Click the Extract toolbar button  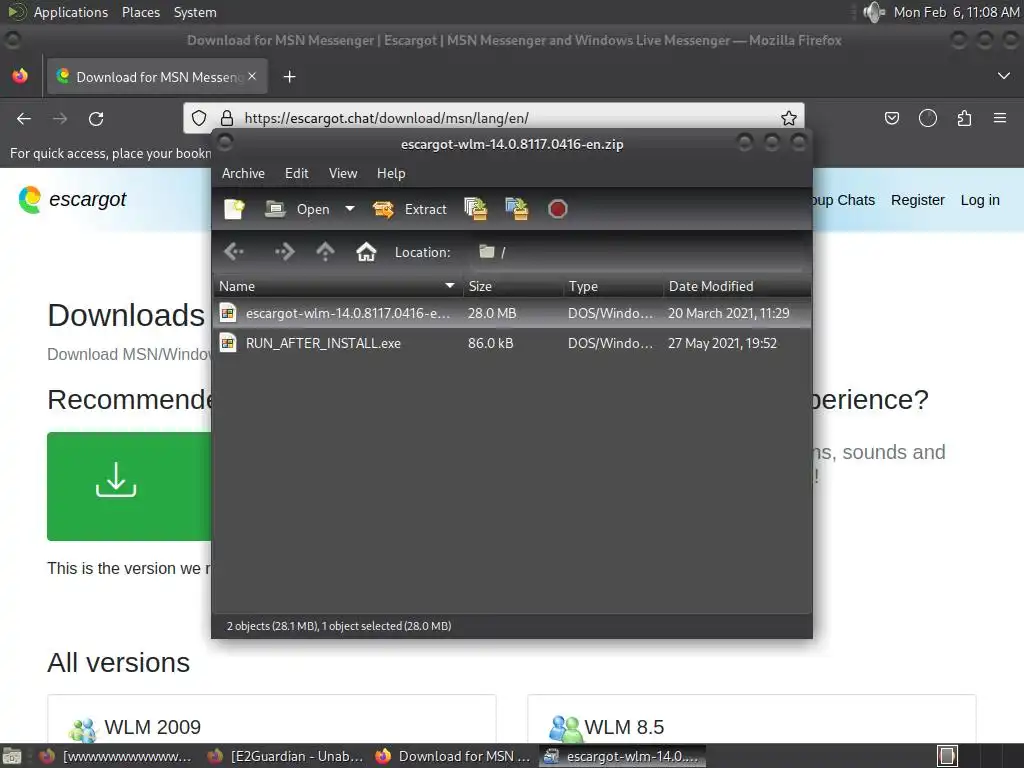[410, 209]
